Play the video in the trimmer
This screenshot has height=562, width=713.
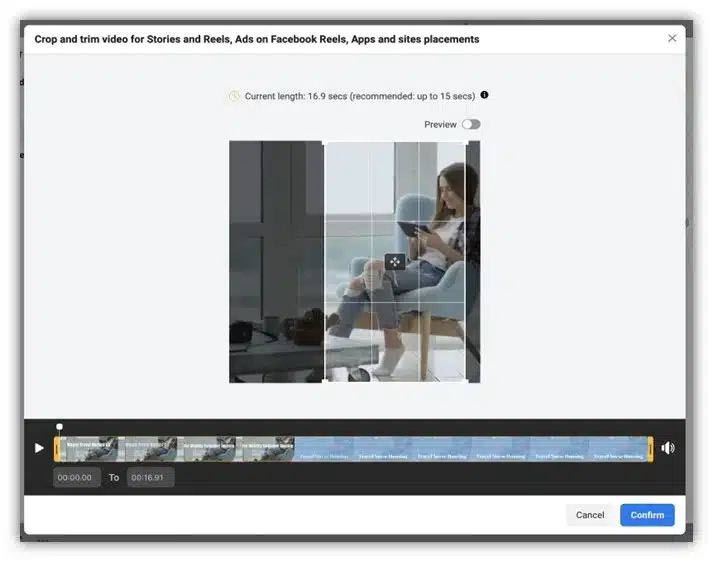click(39, 448)
